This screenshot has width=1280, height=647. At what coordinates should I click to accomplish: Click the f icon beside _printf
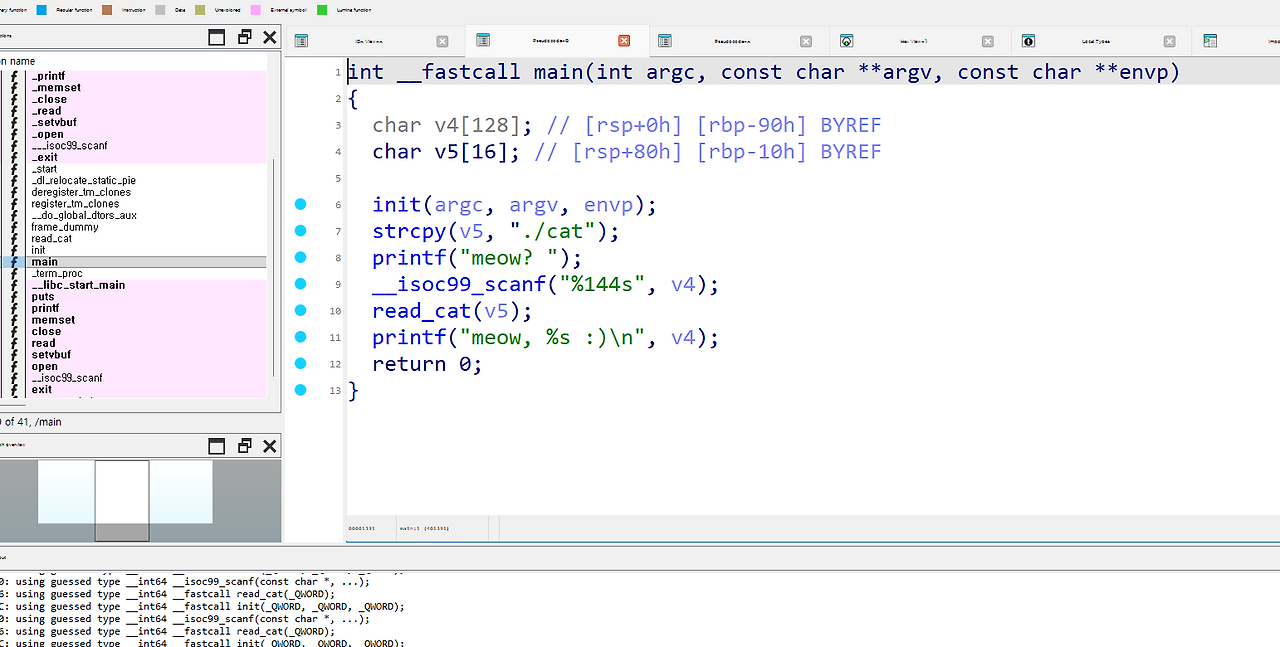14,76
